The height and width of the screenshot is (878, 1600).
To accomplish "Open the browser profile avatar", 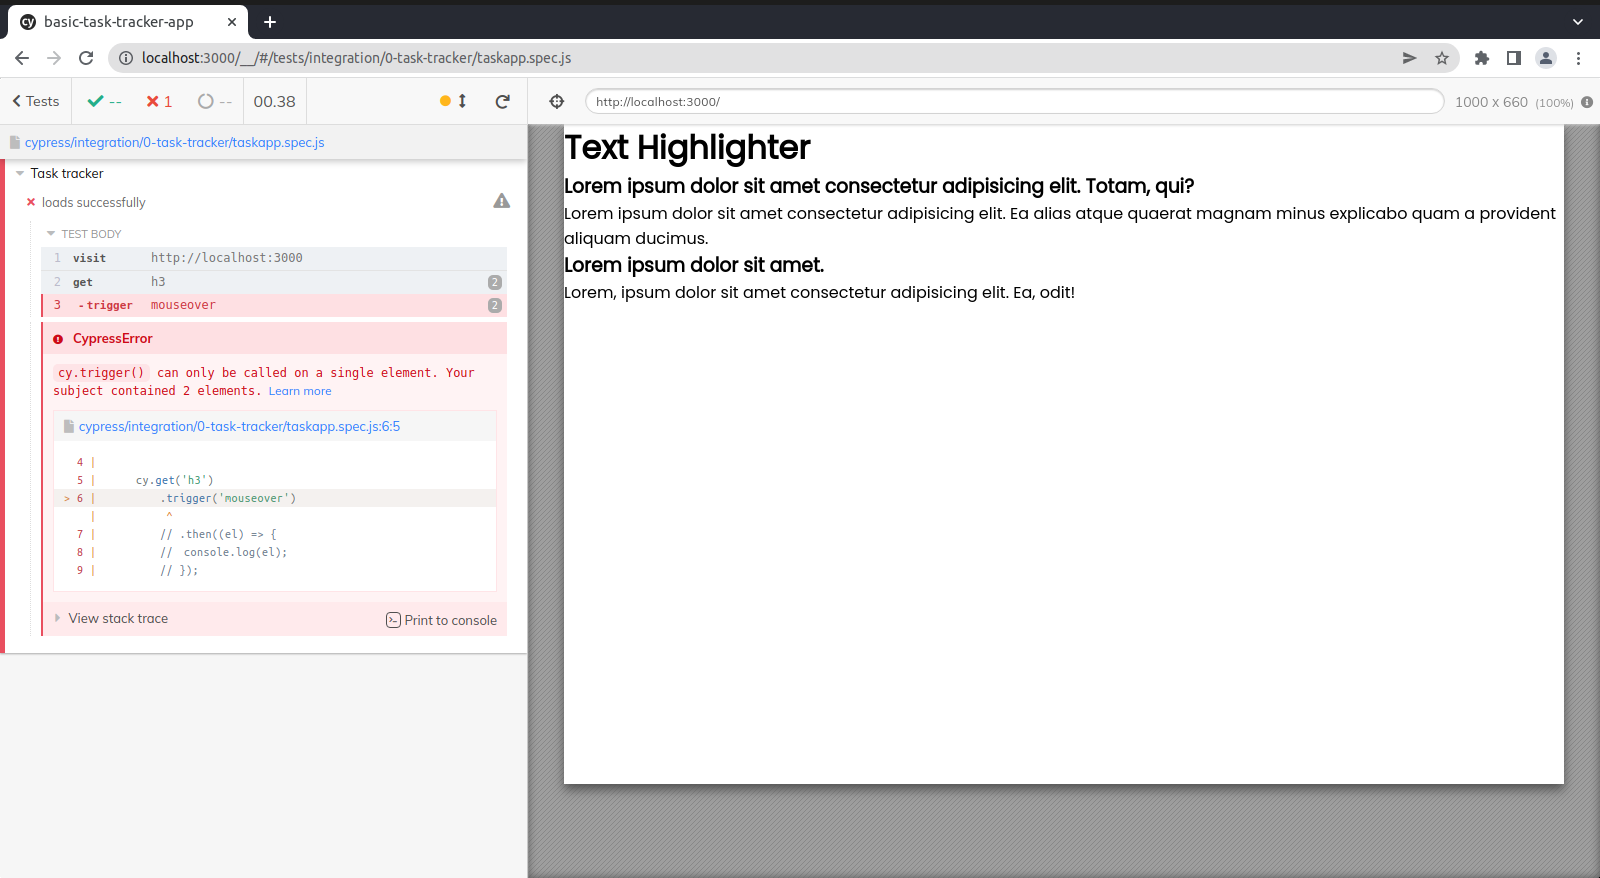I will [1546, 58].
